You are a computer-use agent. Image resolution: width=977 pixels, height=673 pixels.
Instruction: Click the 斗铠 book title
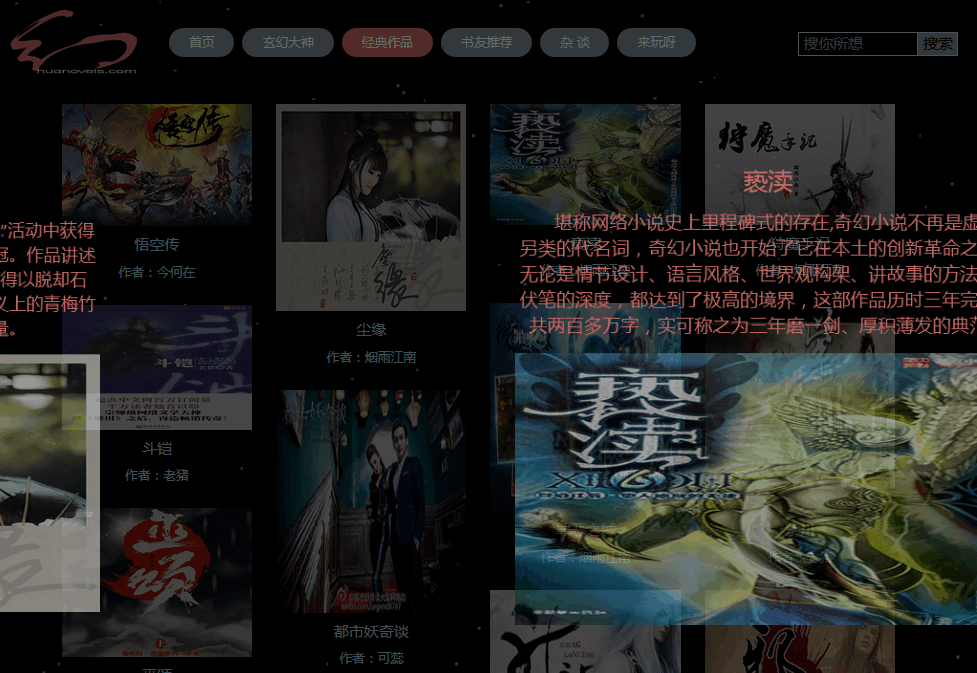(x=156, y=448)
